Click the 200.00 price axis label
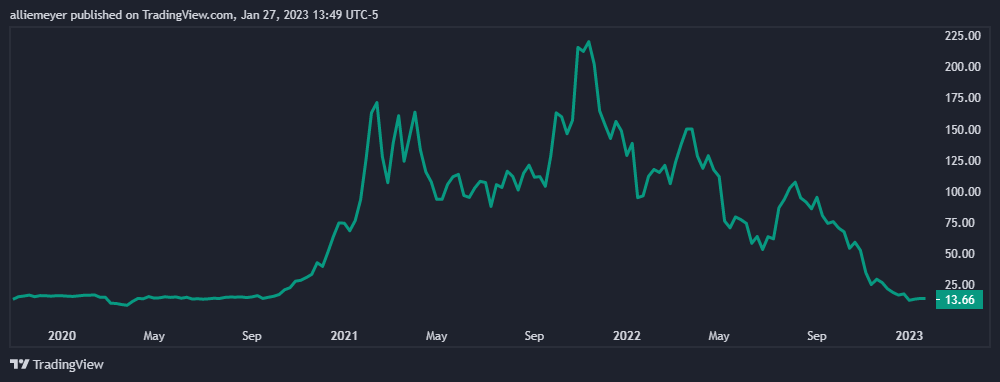The width and height of the screenshot is (1000, 382). (x=962, y=67)
